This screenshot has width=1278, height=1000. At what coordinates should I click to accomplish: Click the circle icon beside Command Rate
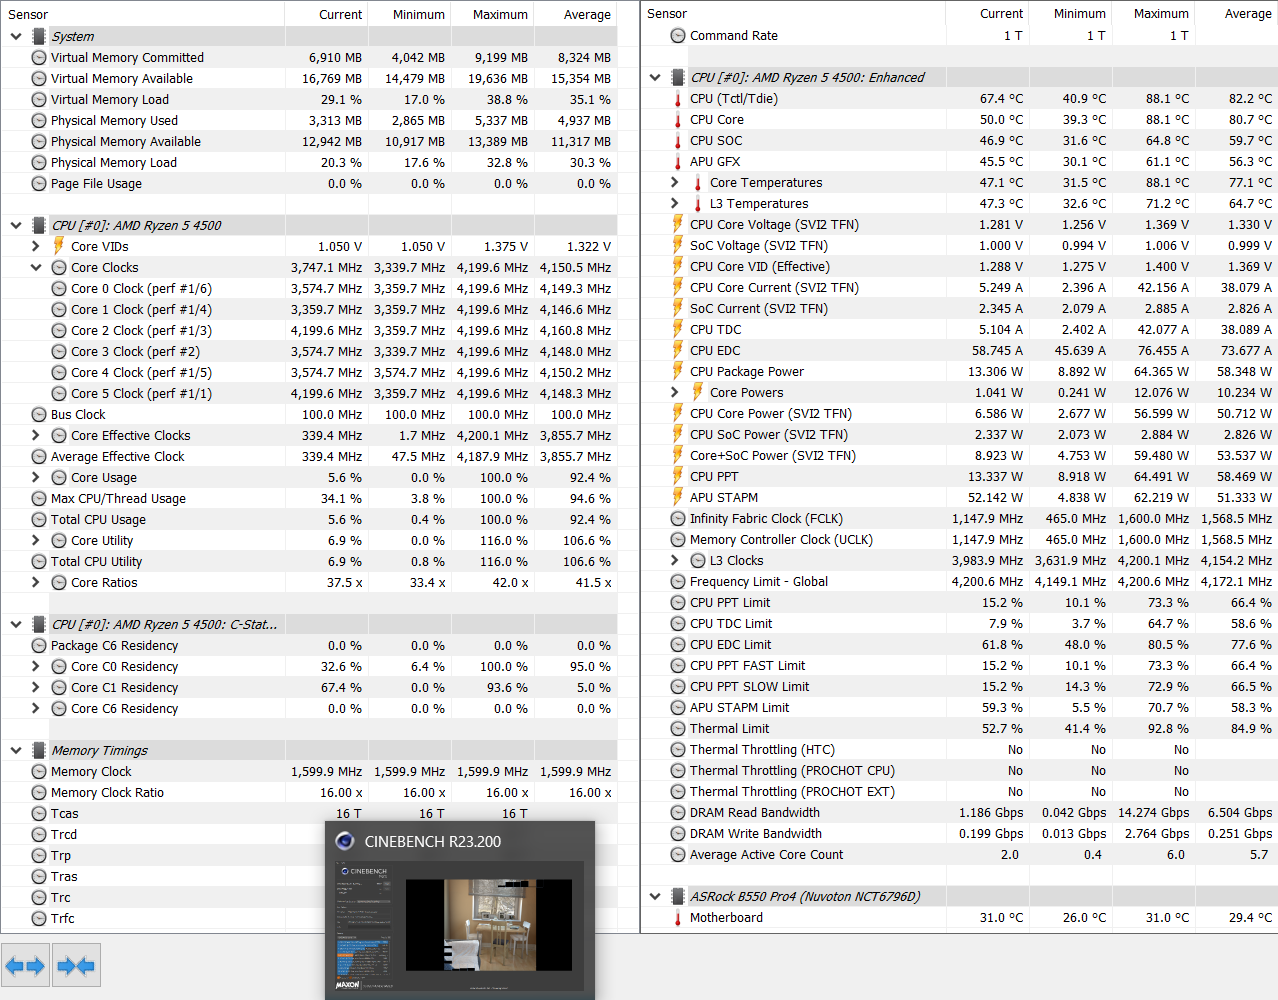point(678,35)
